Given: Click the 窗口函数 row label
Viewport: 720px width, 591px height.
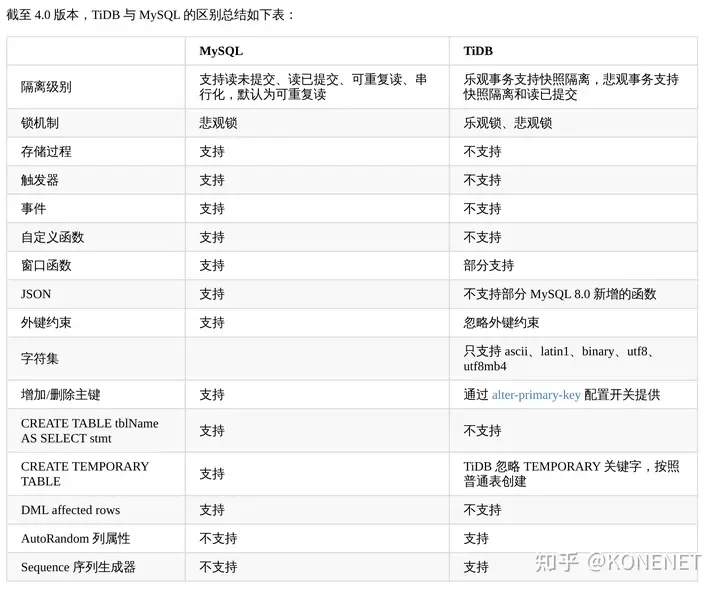Looking at the screenshot, I should (x=46, y=265).
